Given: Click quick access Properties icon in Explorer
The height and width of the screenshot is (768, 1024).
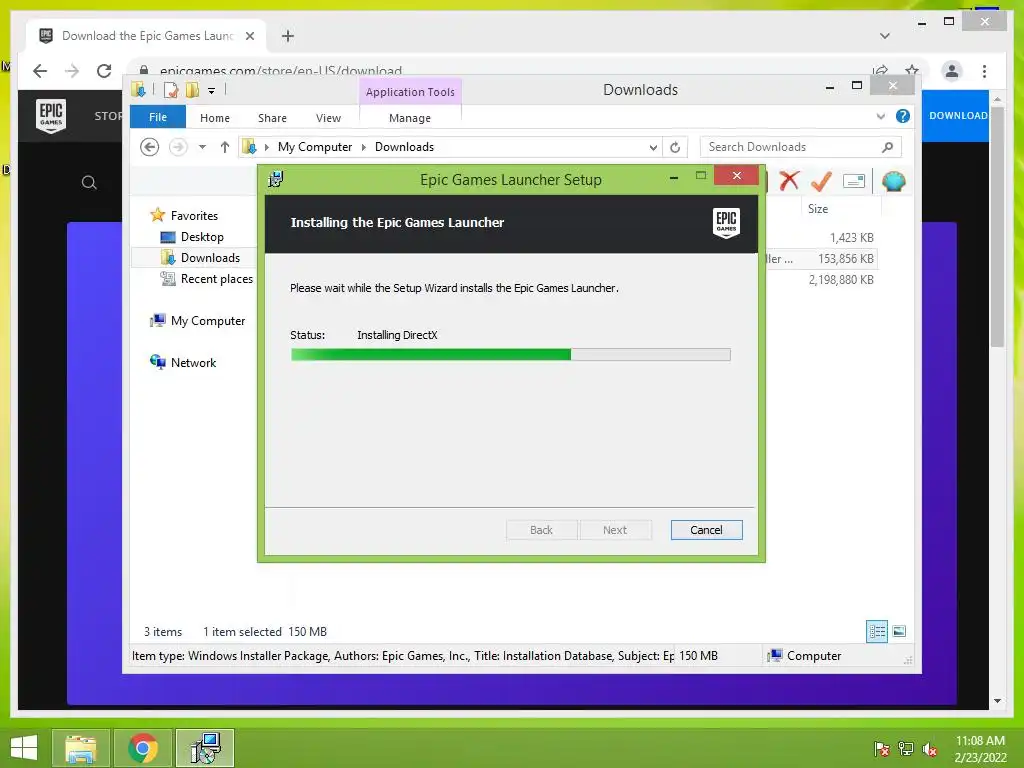Looking at the screenshot, I should (x=171, y=90).
